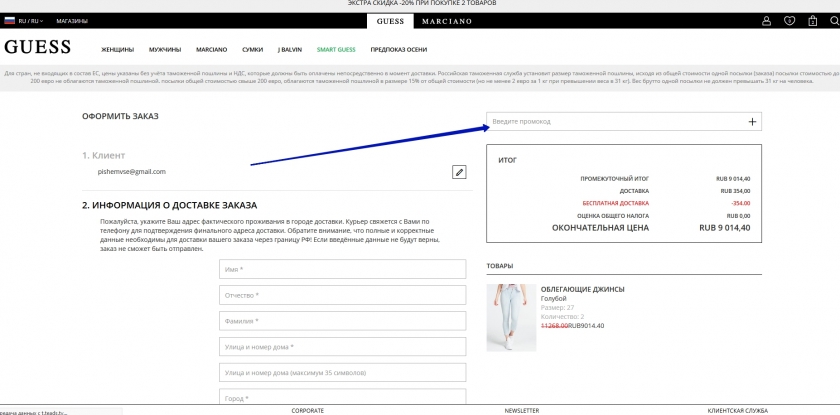Image resolution: width=840 pixels, height=415 pixels.
Task: Open the ЖЕНЩИНЫ menu
Action: [x=117, y=49]
